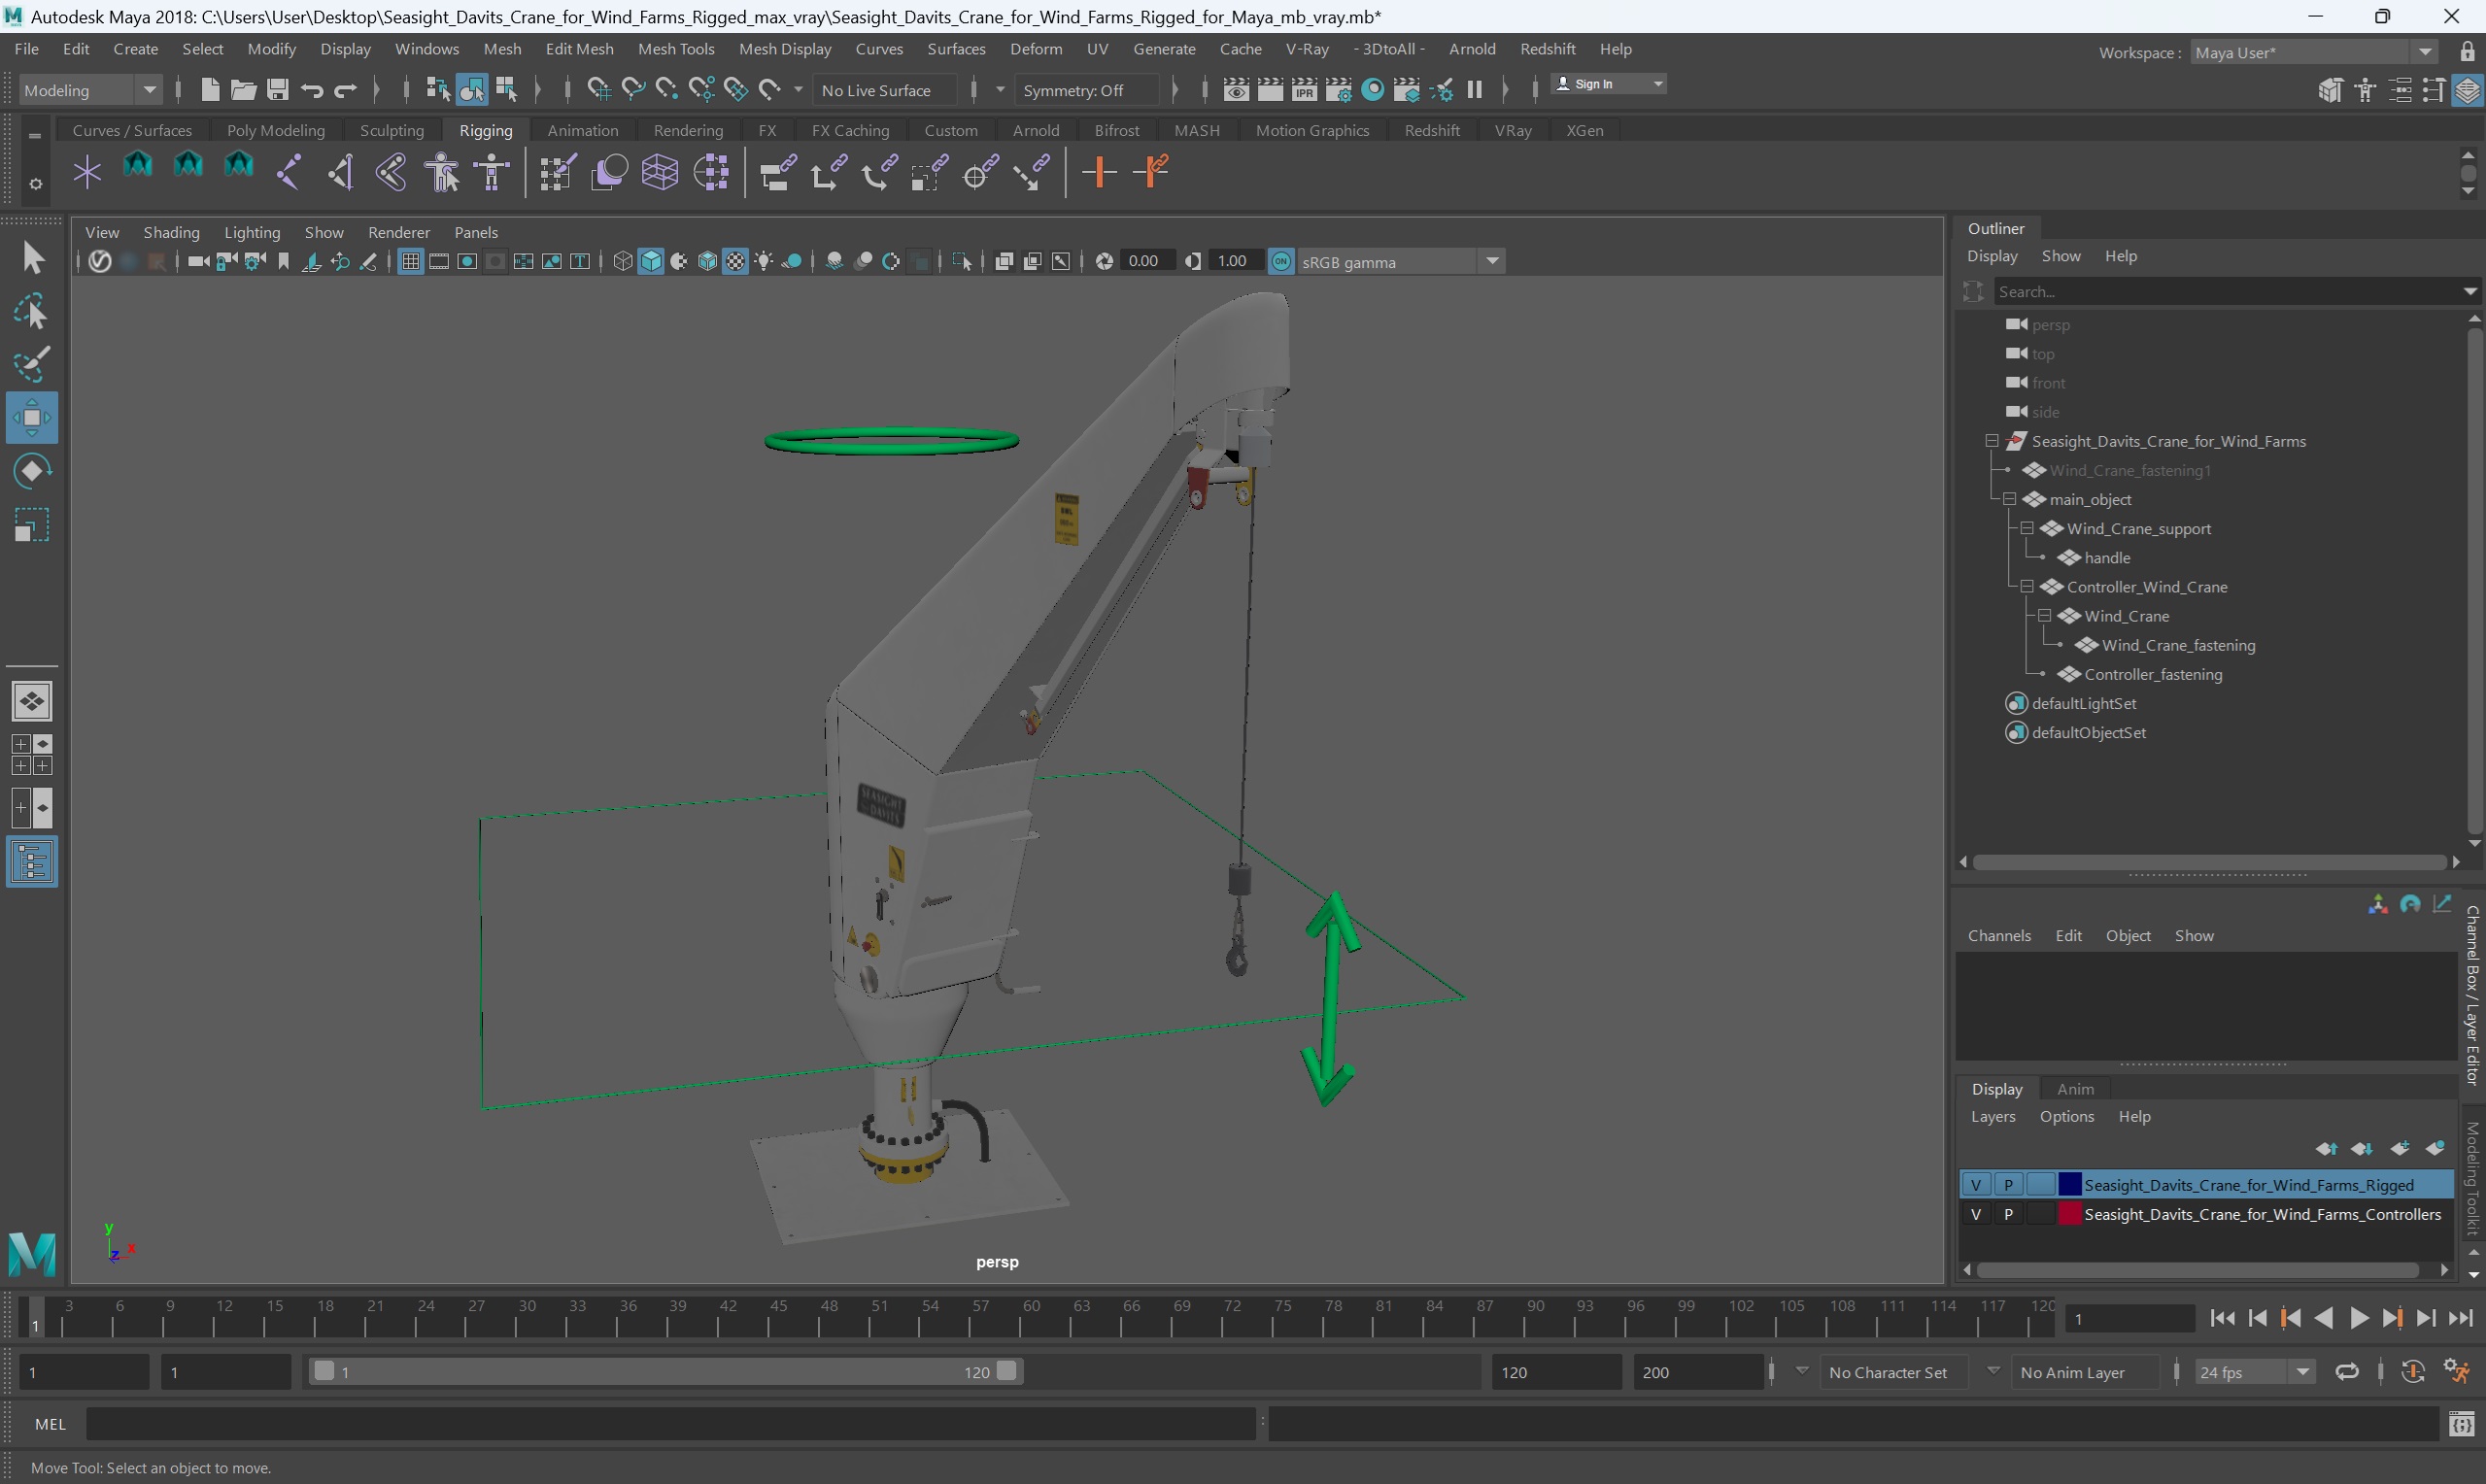Collapse the main_object node
This screenshot has height=1484, width=2486.
[2009, 499]
